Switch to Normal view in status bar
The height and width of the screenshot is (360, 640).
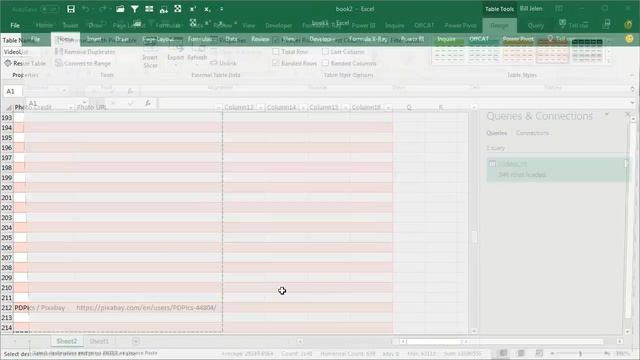point(503,353)
